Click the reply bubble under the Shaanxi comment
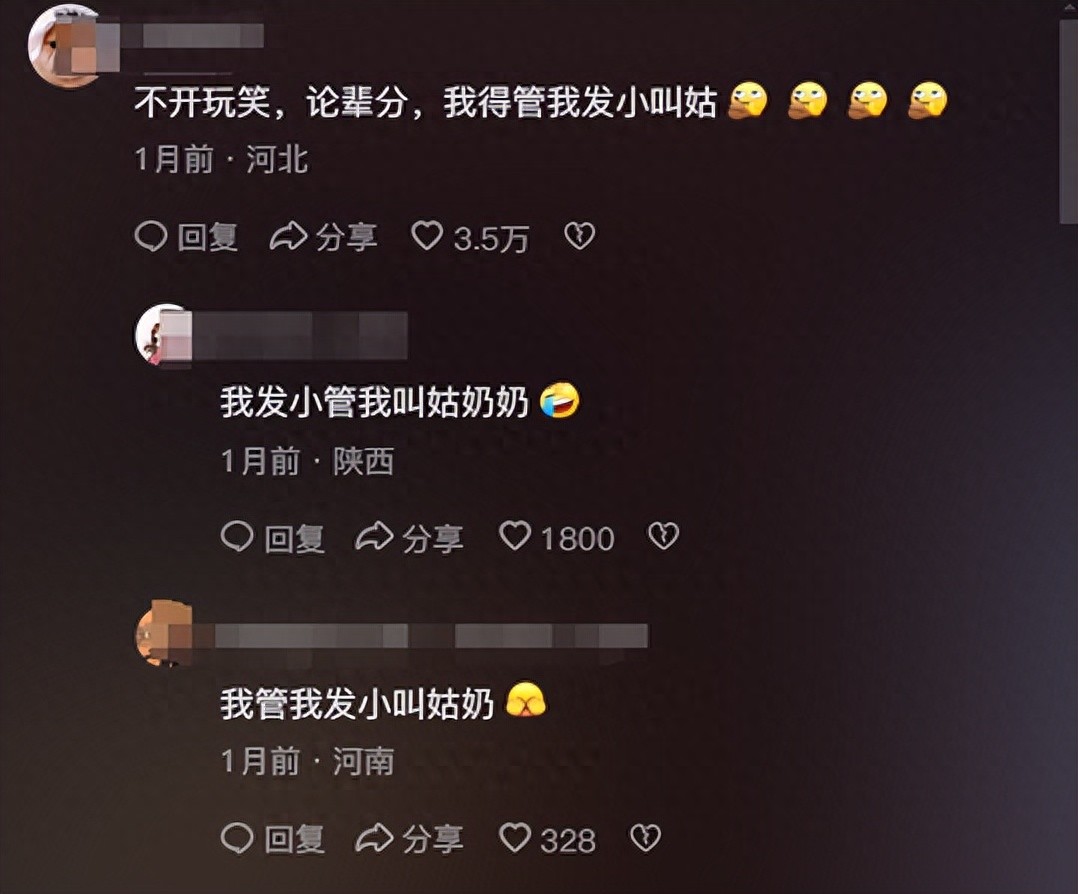The width and height of the screenshot is (1078, 894). [237, 536]
